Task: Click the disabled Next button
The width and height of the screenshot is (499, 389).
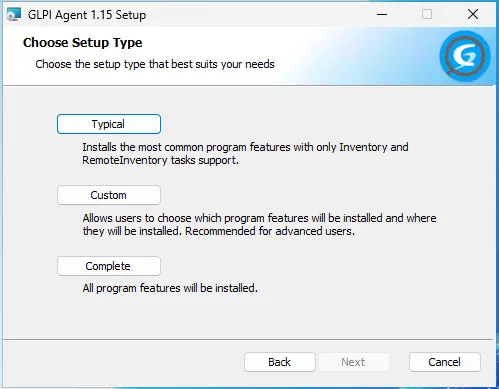Action: point(353,362)
